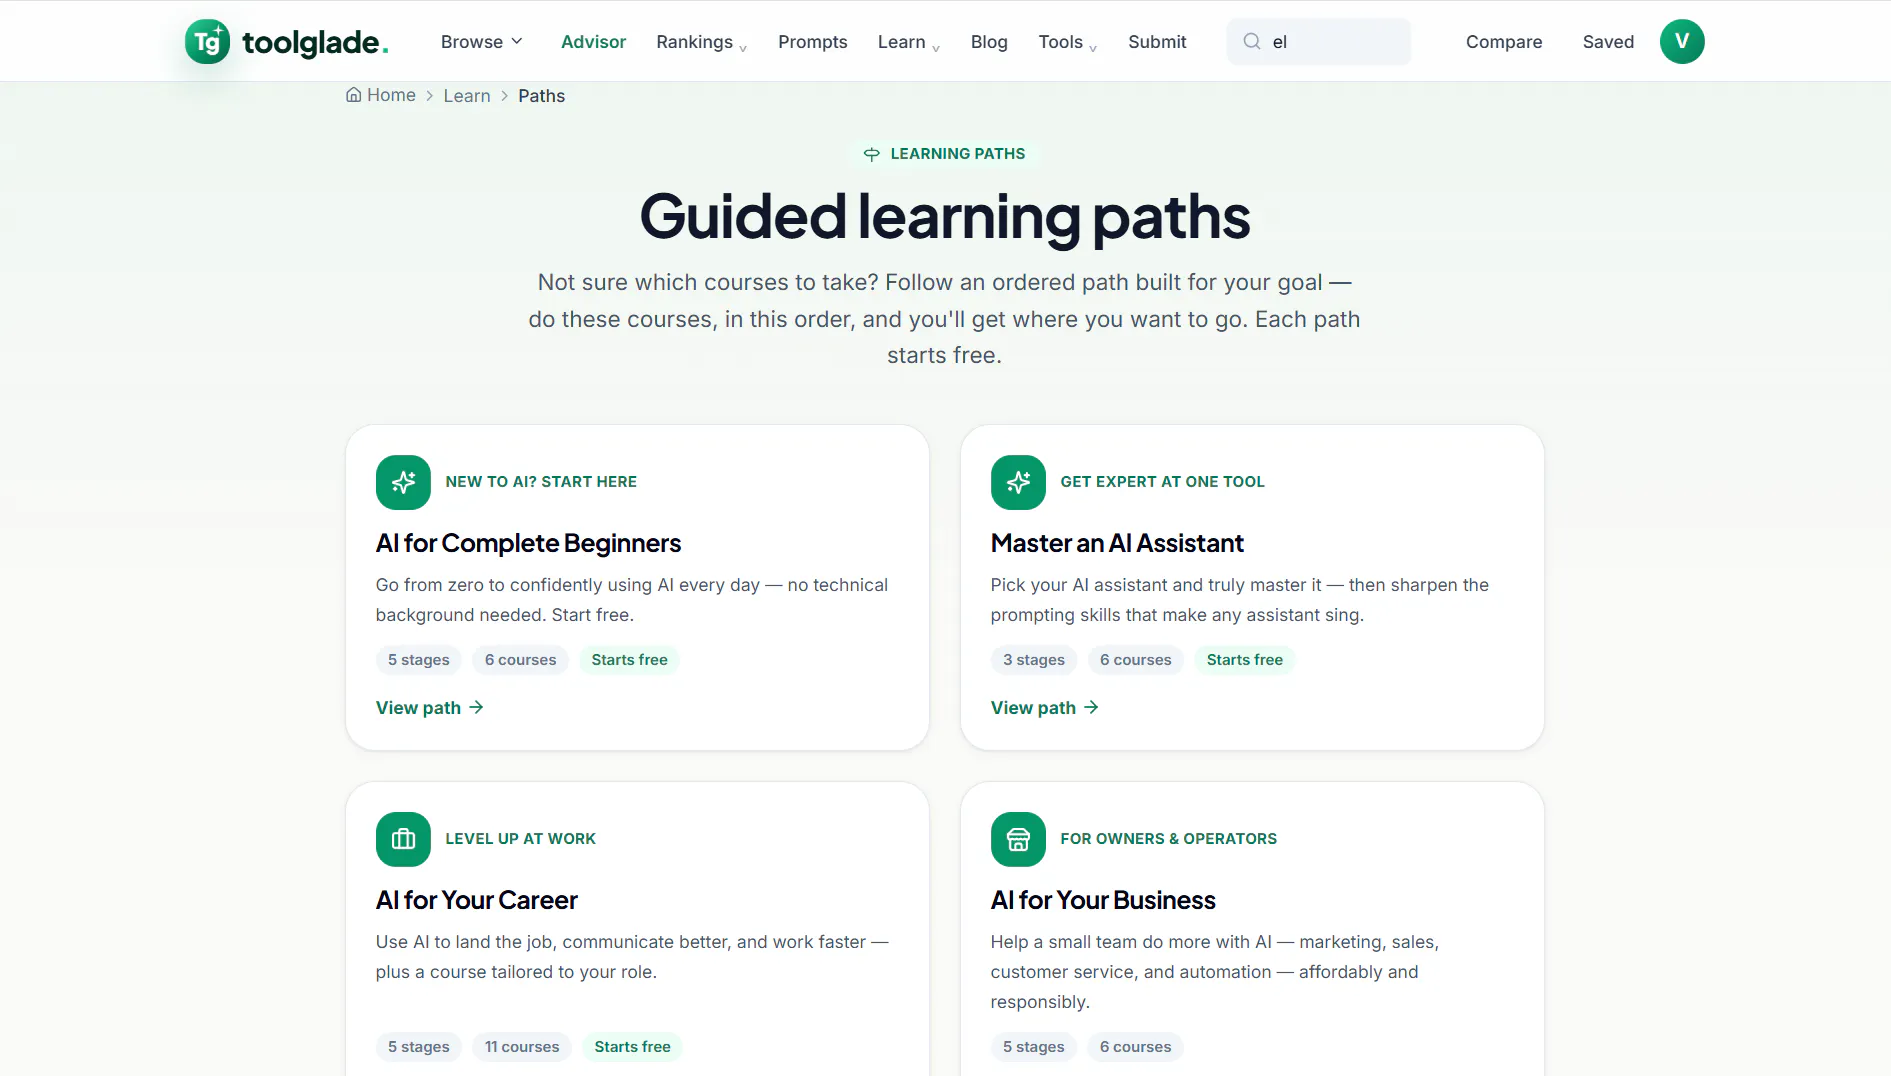Click the '3 stages' tag
Screen dimensions: 1891x1076
pos(1034,660)
